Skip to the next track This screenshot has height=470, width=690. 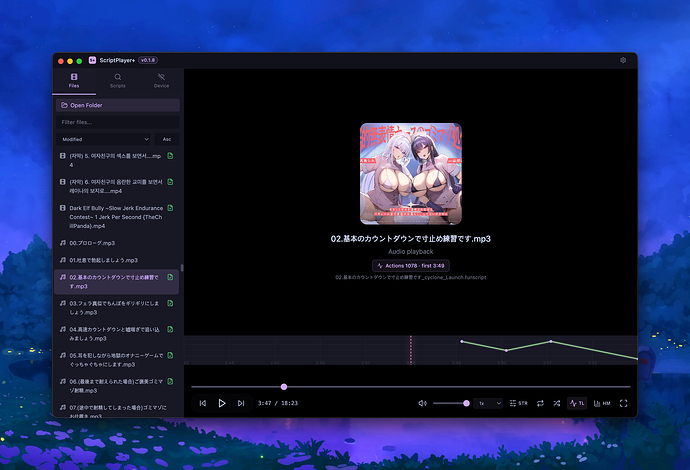pyautogui.click(x=241, y=403)
